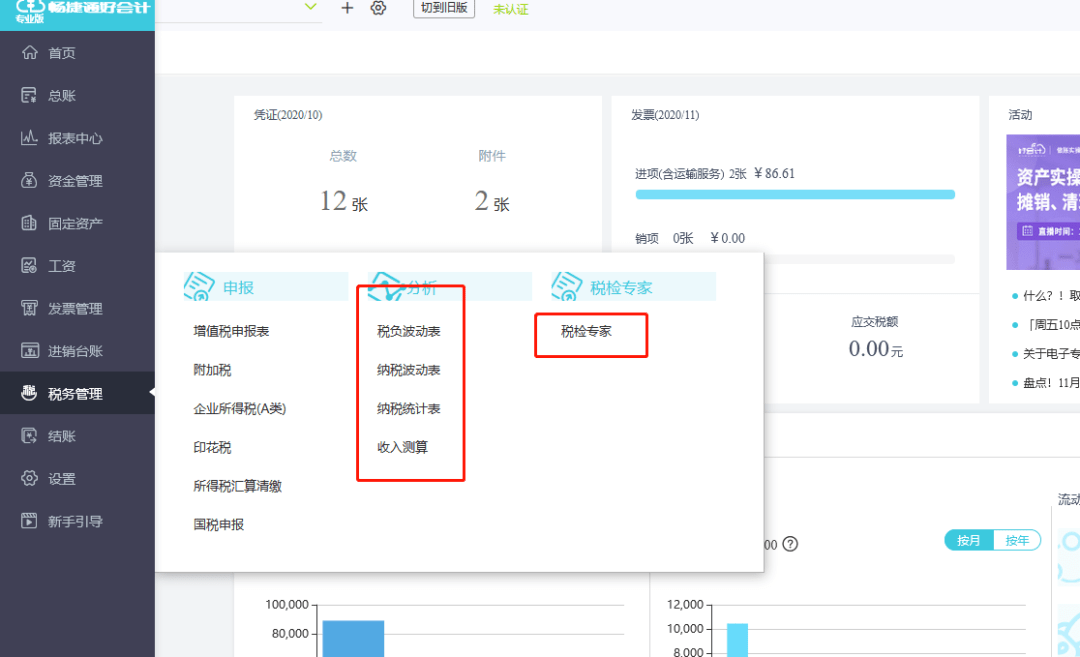Open 报表中心 chart icon in sidebar

29,138
